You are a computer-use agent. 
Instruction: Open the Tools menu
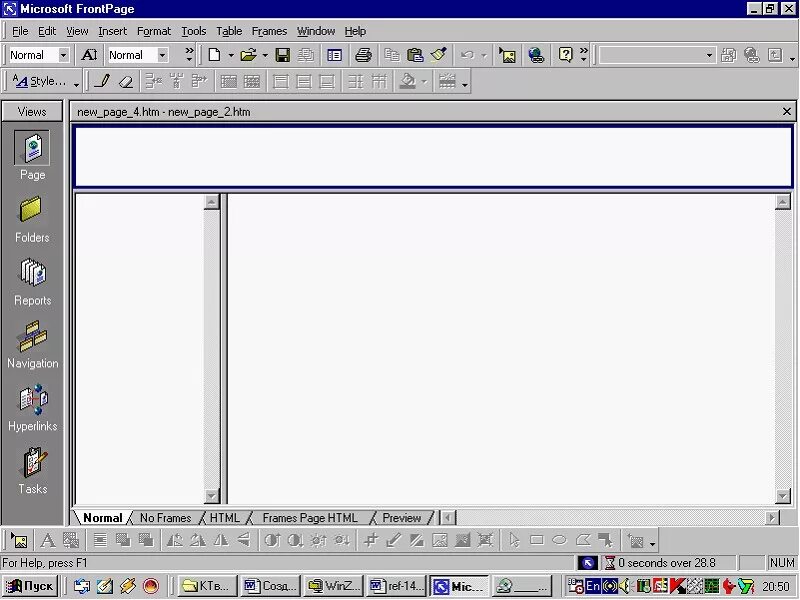click(194, 31)
